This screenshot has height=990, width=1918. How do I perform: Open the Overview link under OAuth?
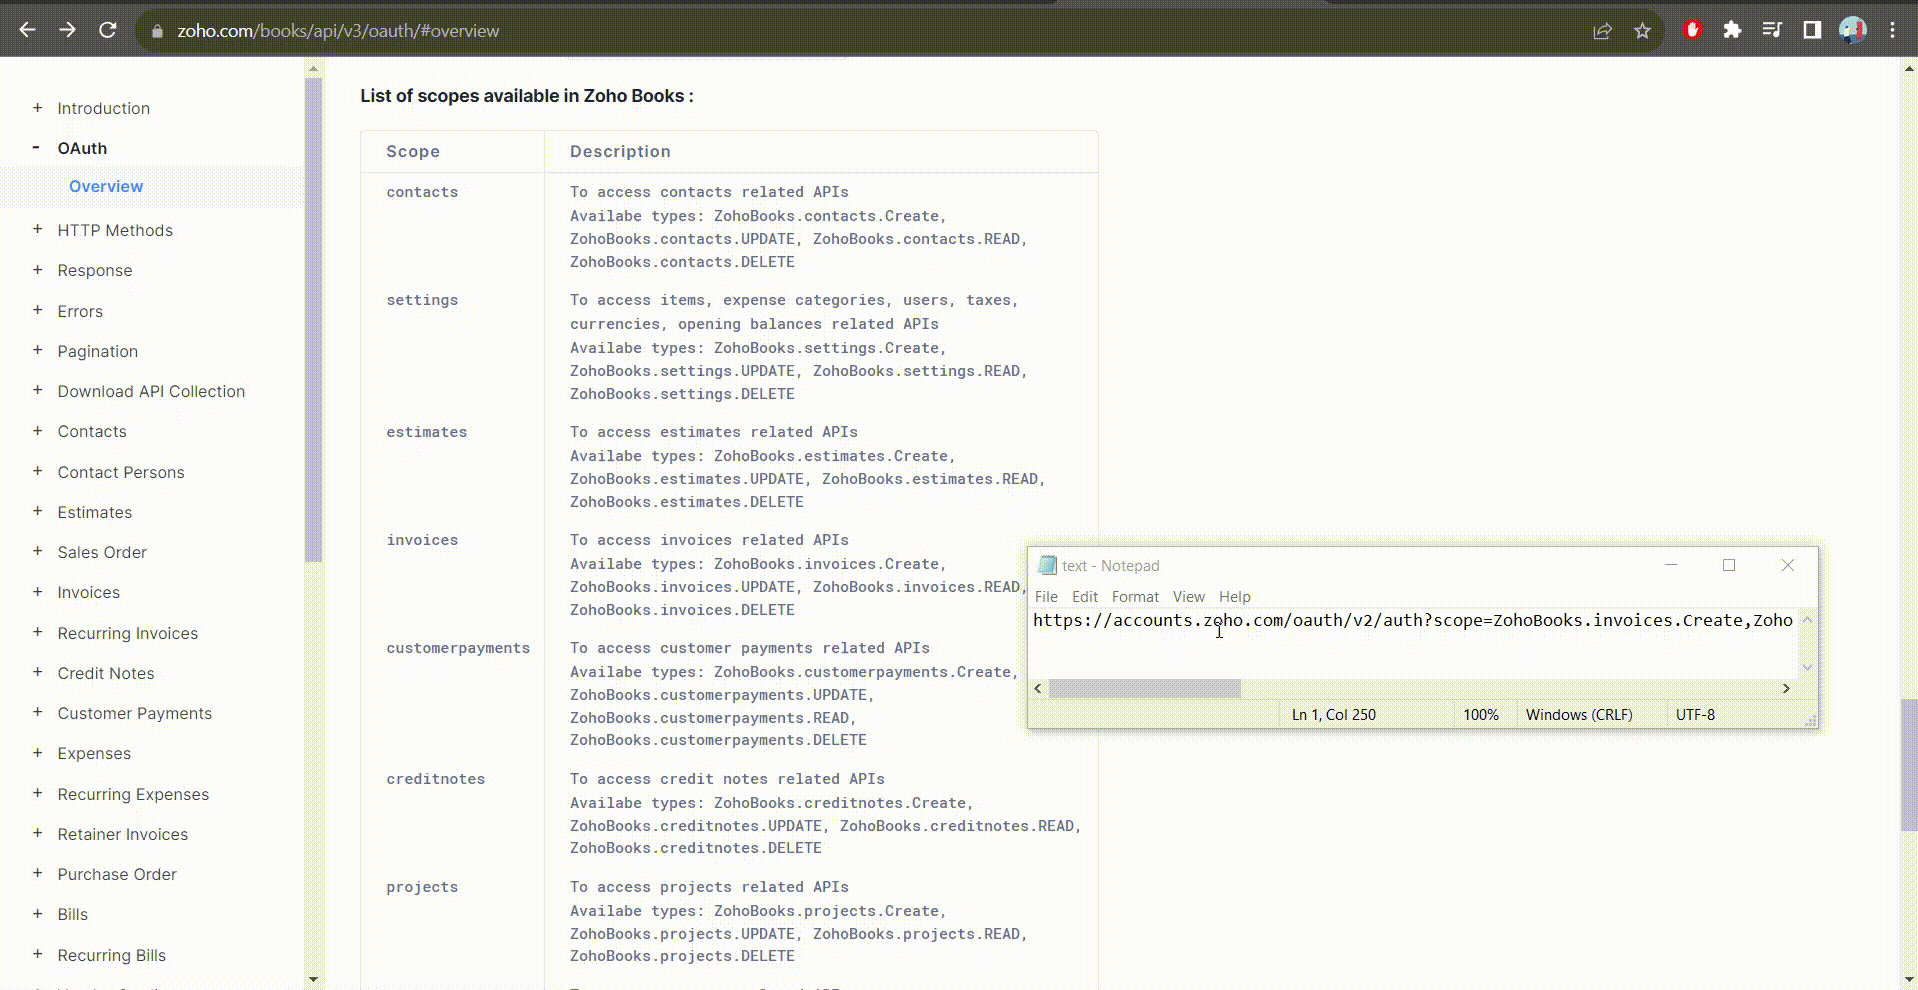pyautogui.click(x=106, y=186)
